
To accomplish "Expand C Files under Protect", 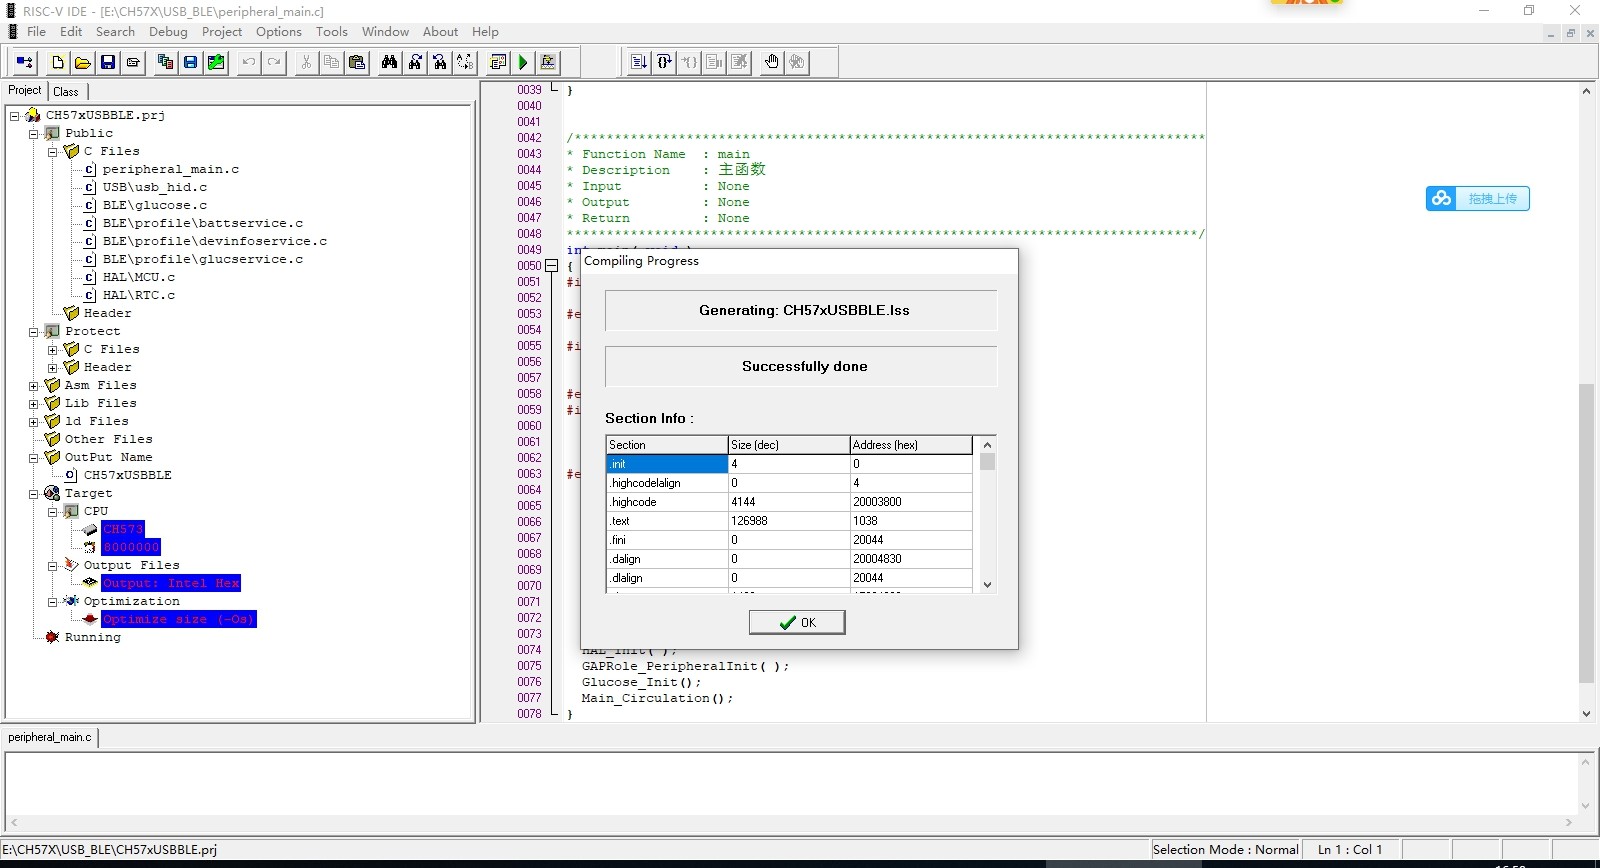I will coord(53,350).
